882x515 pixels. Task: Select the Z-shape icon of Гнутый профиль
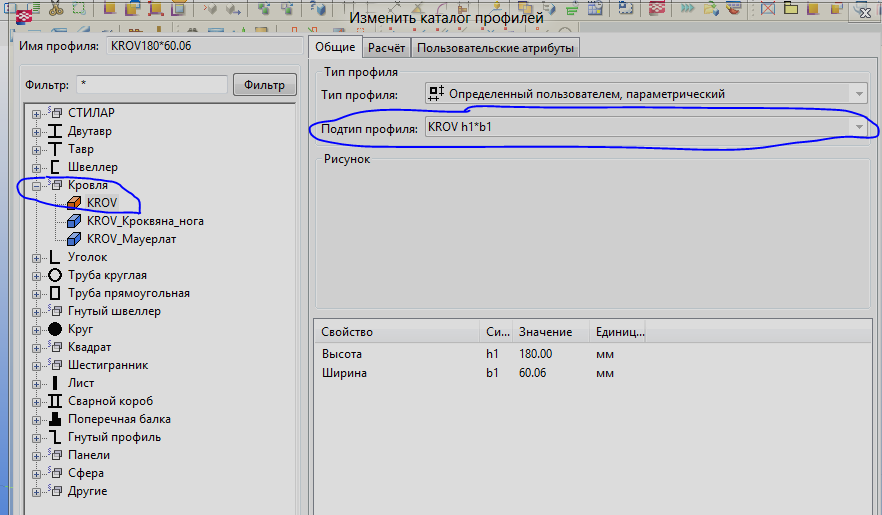[x=55, y=437]
